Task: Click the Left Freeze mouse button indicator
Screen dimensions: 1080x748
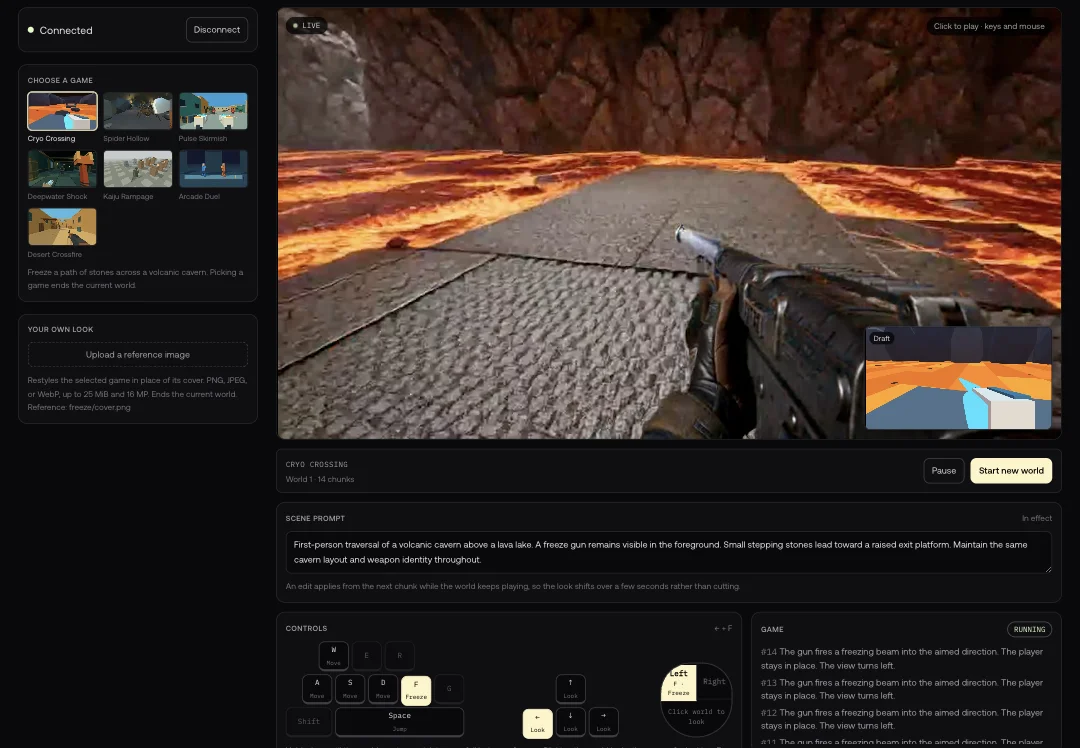Action: 678,683
